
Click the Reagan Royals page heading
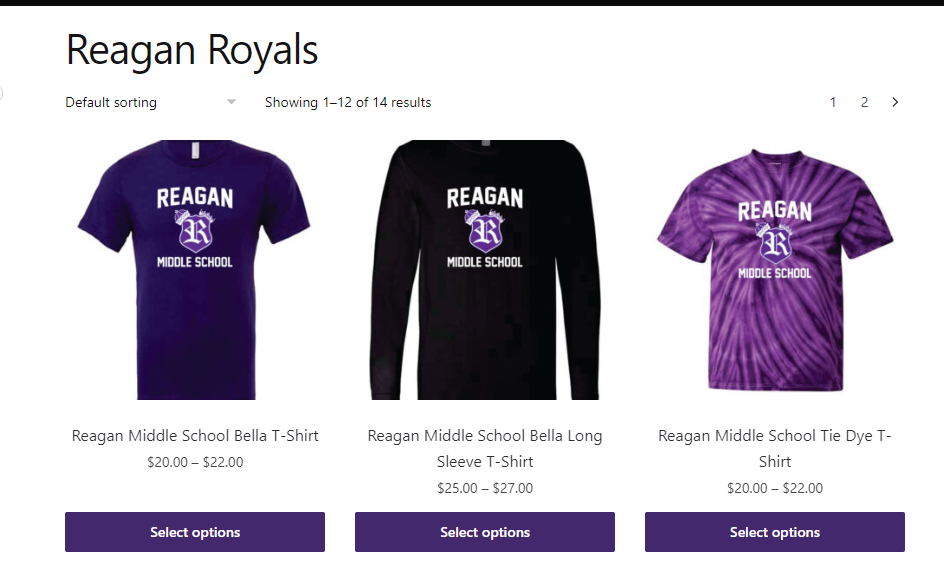pos(192,50)
